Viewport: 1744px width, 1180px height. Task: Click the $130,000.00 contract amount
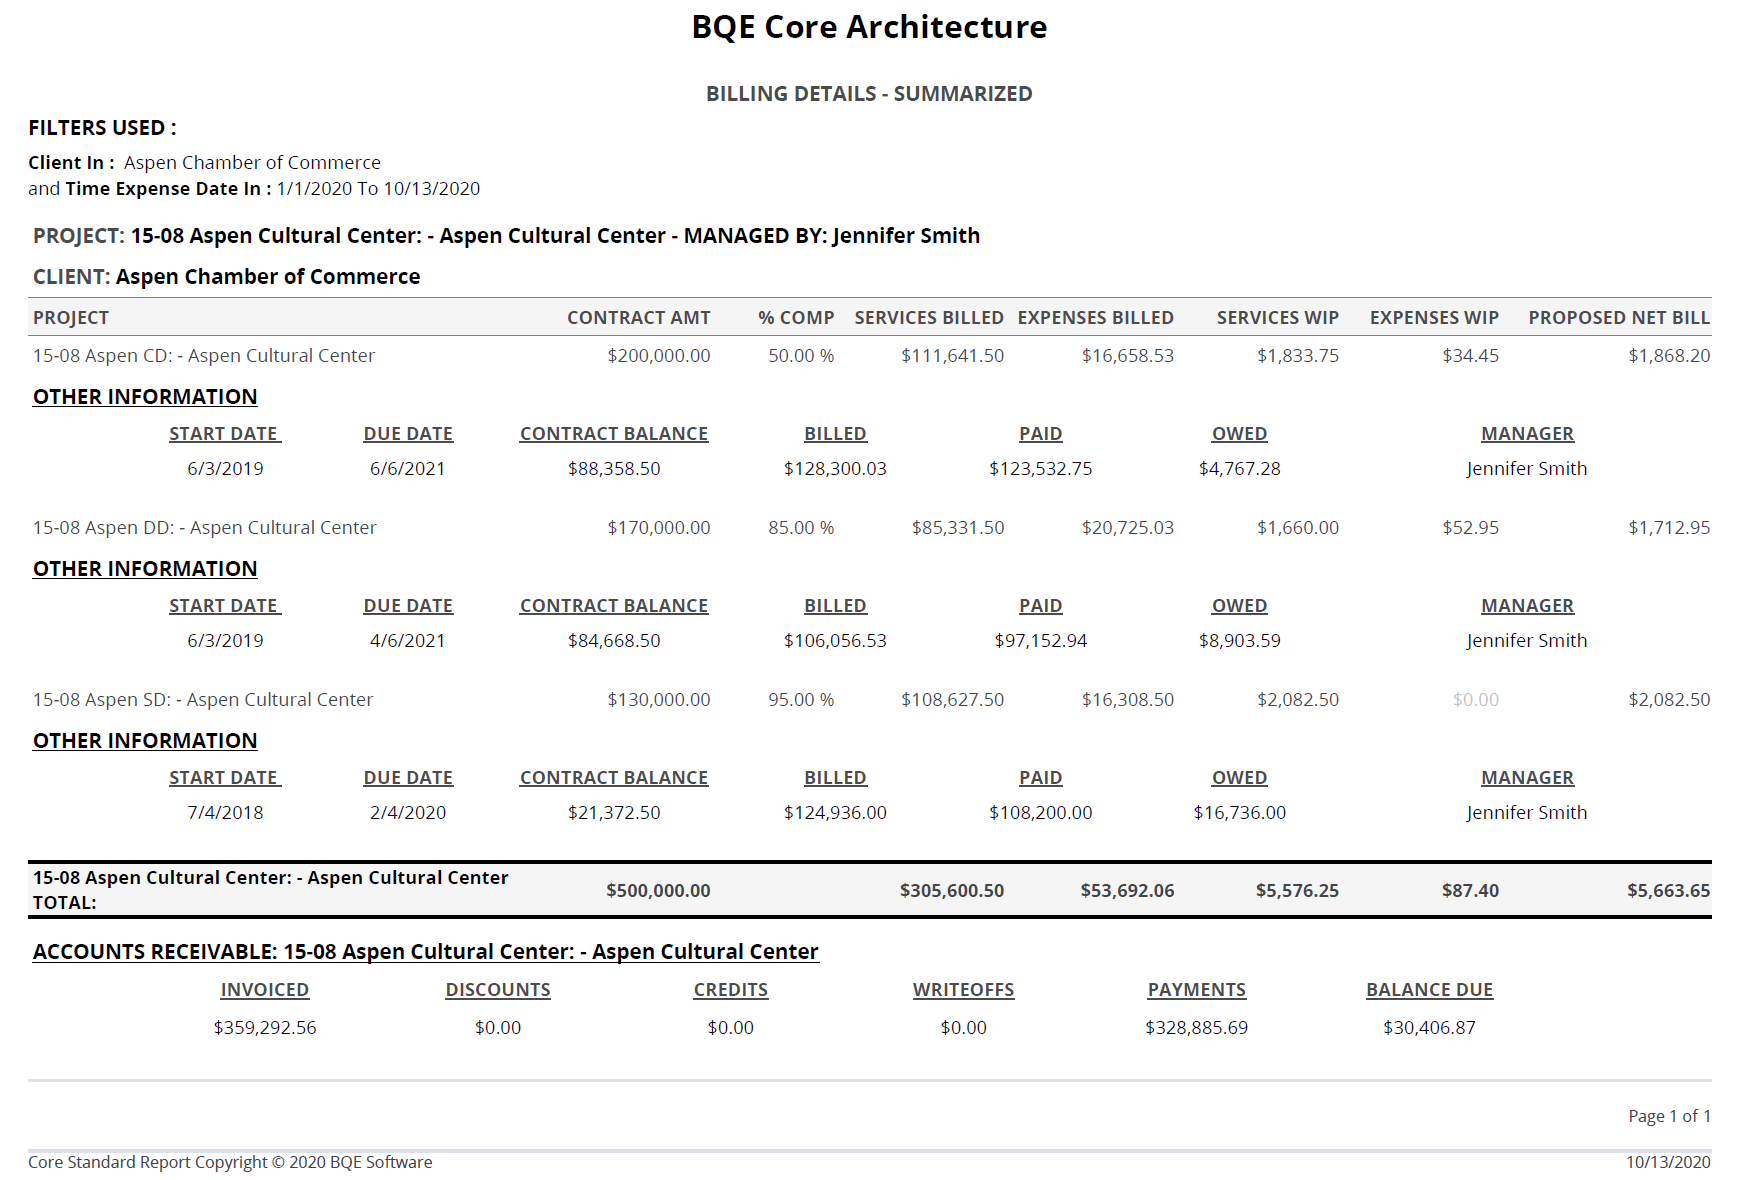tap(659, 700)
